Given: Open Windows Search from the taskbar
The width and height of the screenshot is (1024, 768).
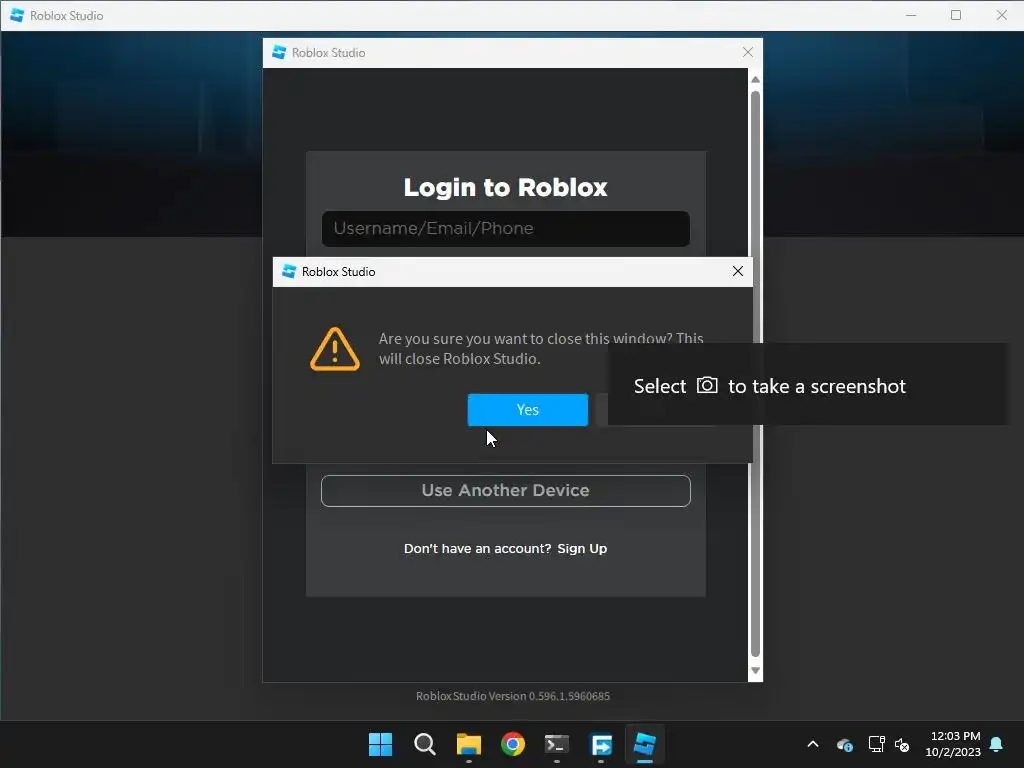Looking at the screenshot, I should 424,744.
